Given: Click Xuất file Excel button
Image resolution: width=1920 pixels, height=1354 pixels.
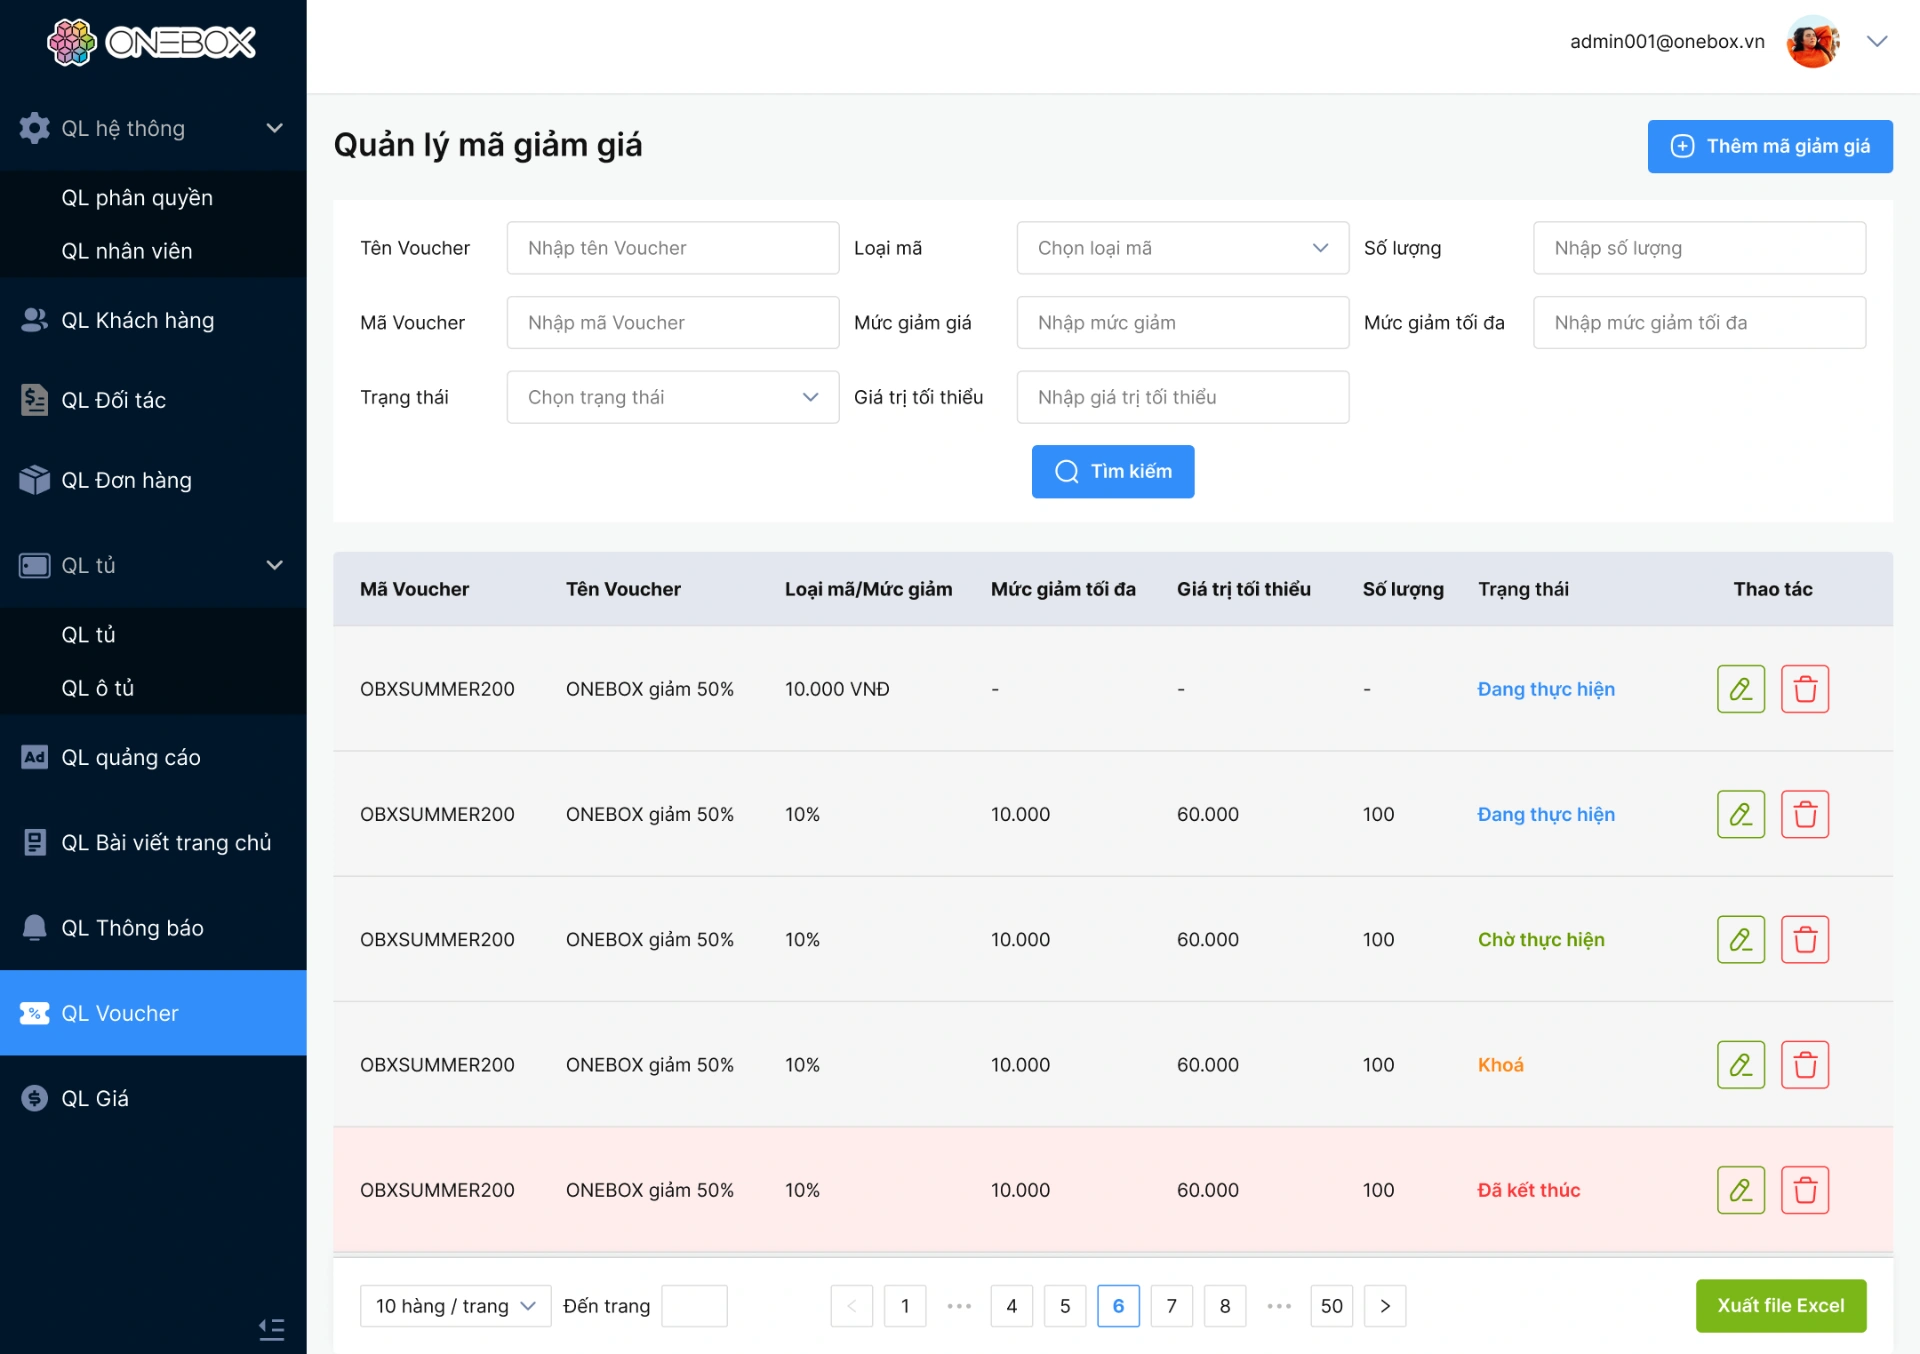Looking at the screenshot, I should (x=1780, y=1306).
